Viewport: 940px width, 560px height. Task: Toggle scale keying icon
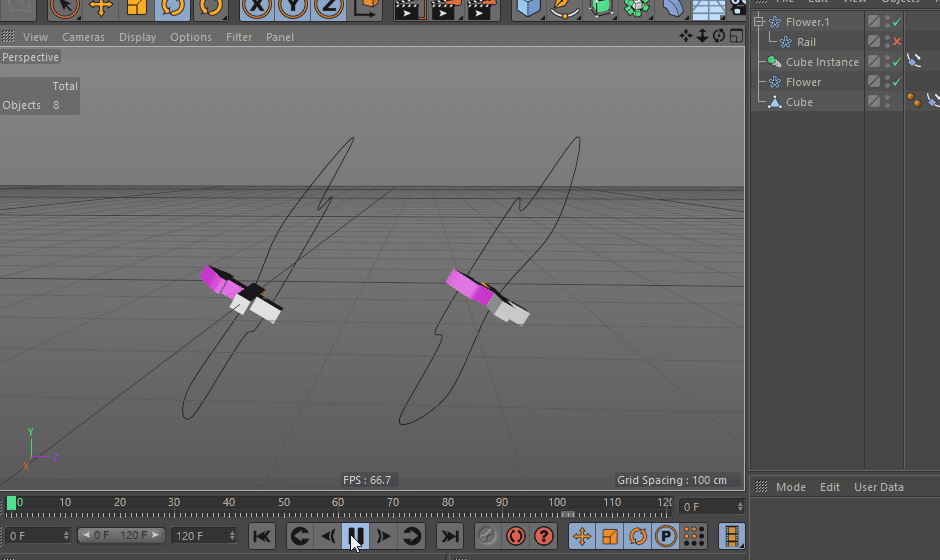coord(610,536)
